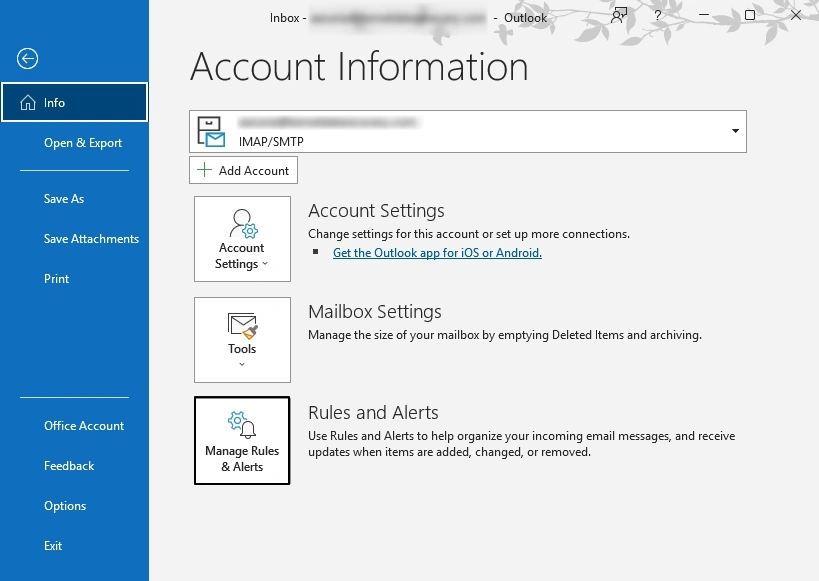Open the Info tab

tap(75, 102)
